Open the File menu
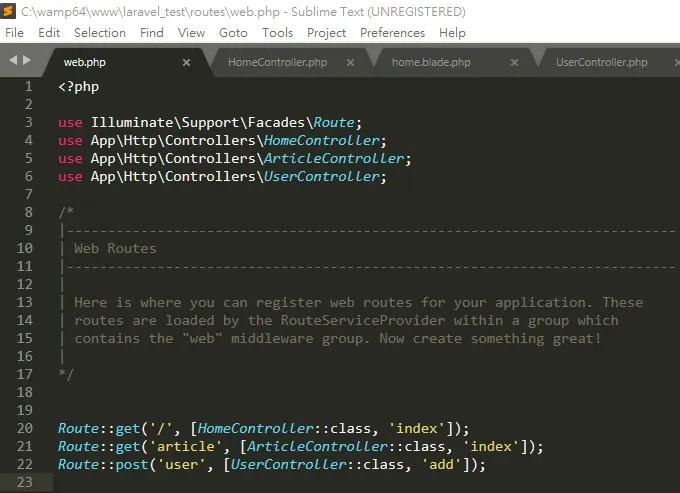The image size is (680, 493). 14,33
